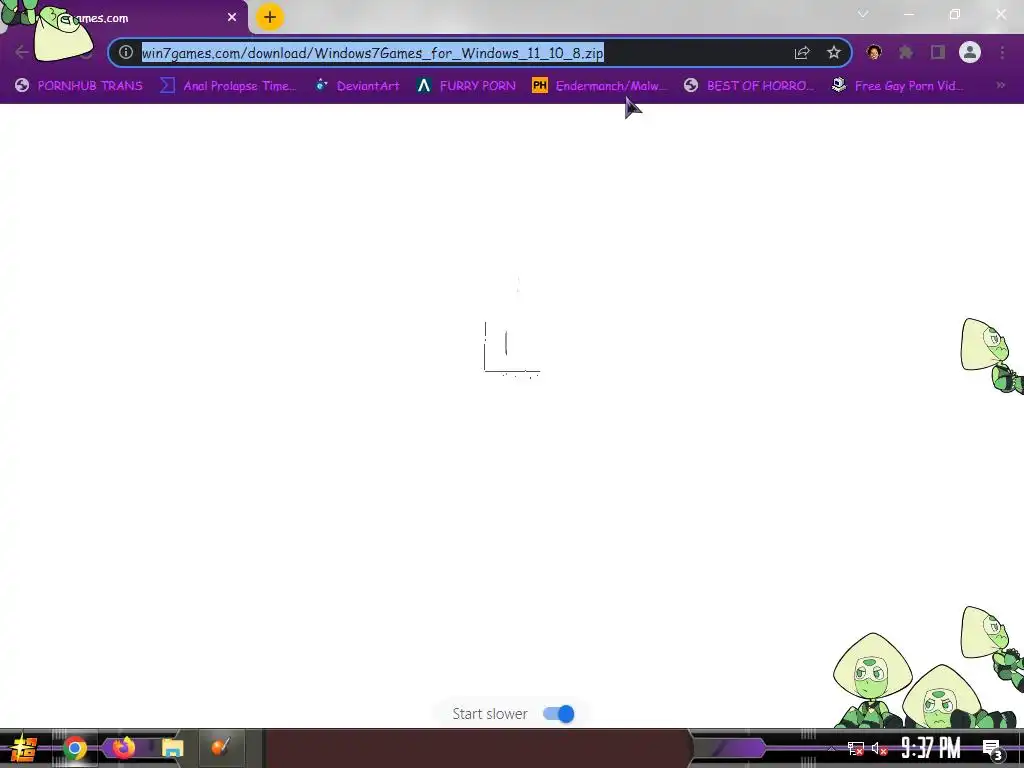The height and width of the screenshot is (768, 1024).
Task: Show hidden bookmarks overflow chevron
Action: (x=1000, y=85)
